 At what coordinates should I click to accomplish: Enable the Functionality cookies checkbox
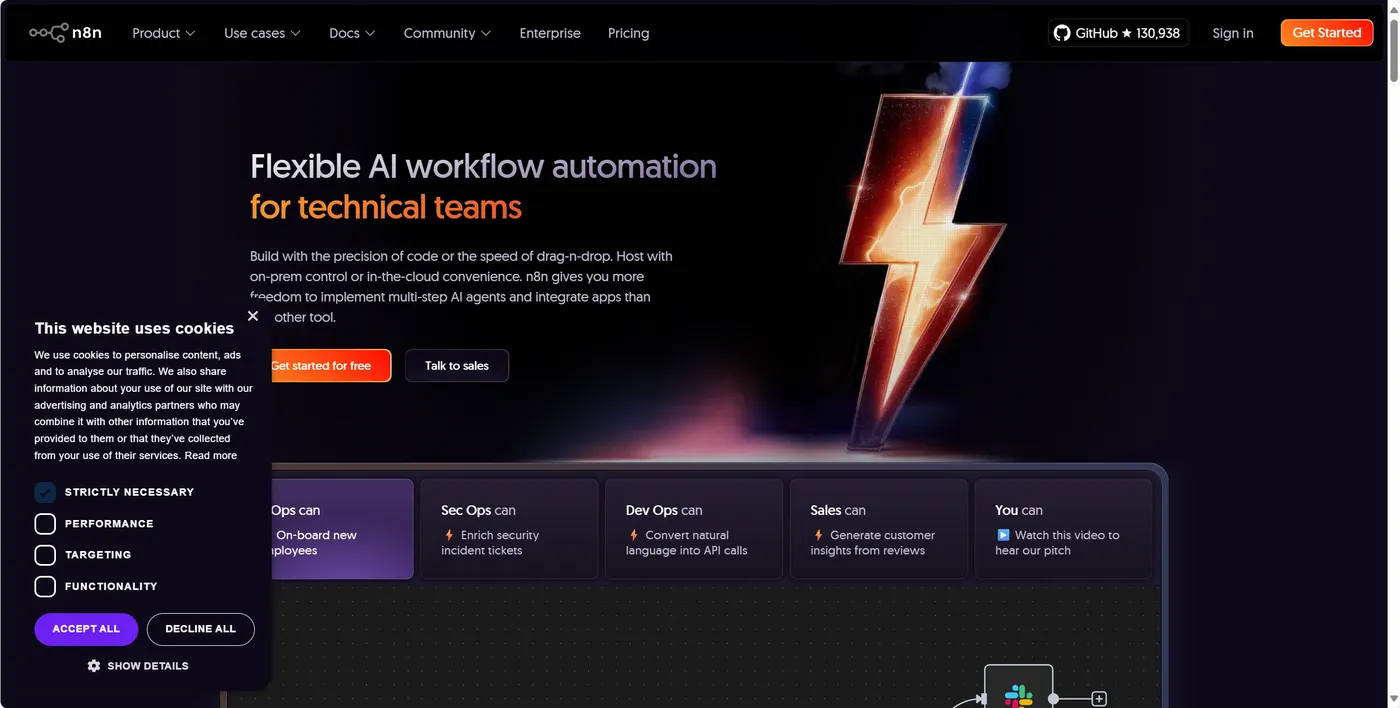[x=45, y=587]
